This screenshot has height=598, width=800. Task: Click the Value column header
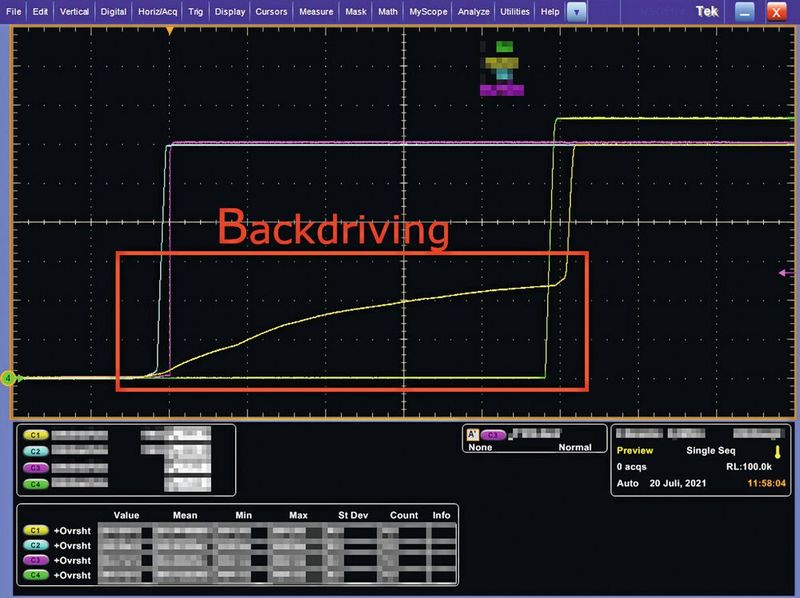click(x=127, y=515)
